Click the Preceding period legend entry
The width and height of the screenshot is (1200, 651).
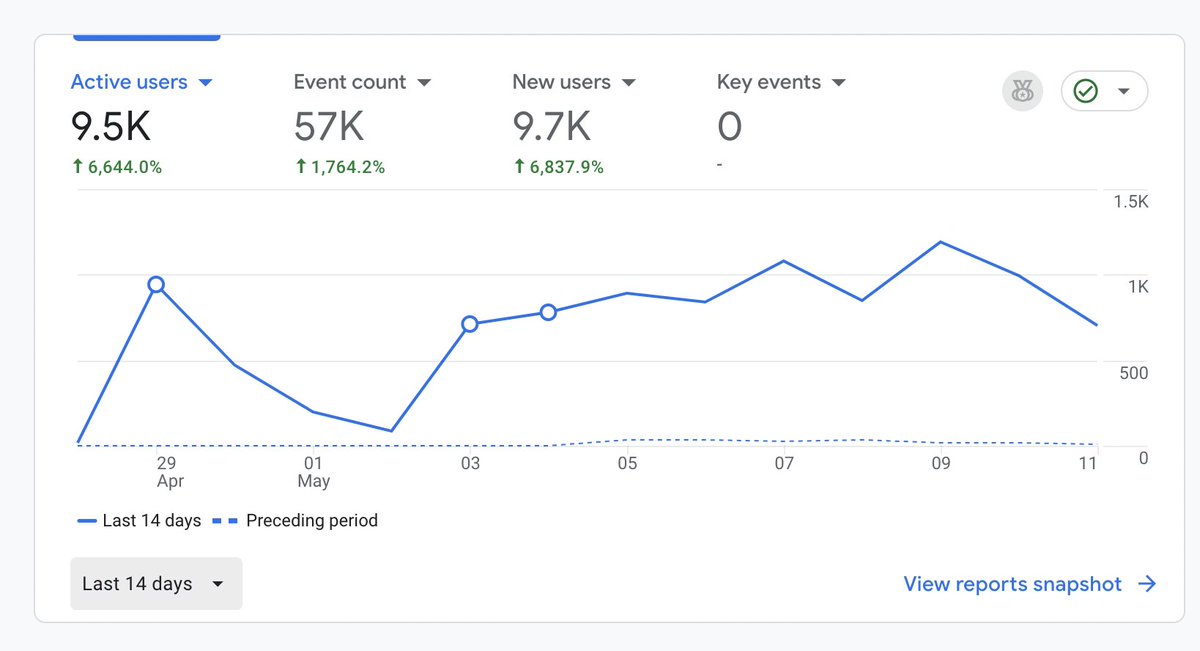click(295, 521)
